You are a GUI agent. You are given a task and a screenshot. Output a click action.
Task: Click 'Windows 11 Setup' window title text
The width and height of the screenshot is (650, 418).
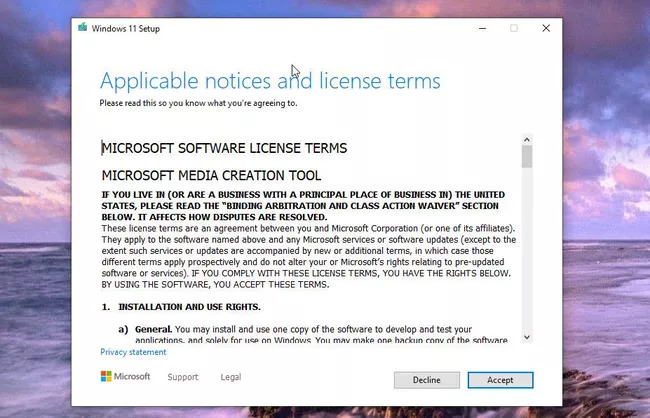tap(126, 29)
